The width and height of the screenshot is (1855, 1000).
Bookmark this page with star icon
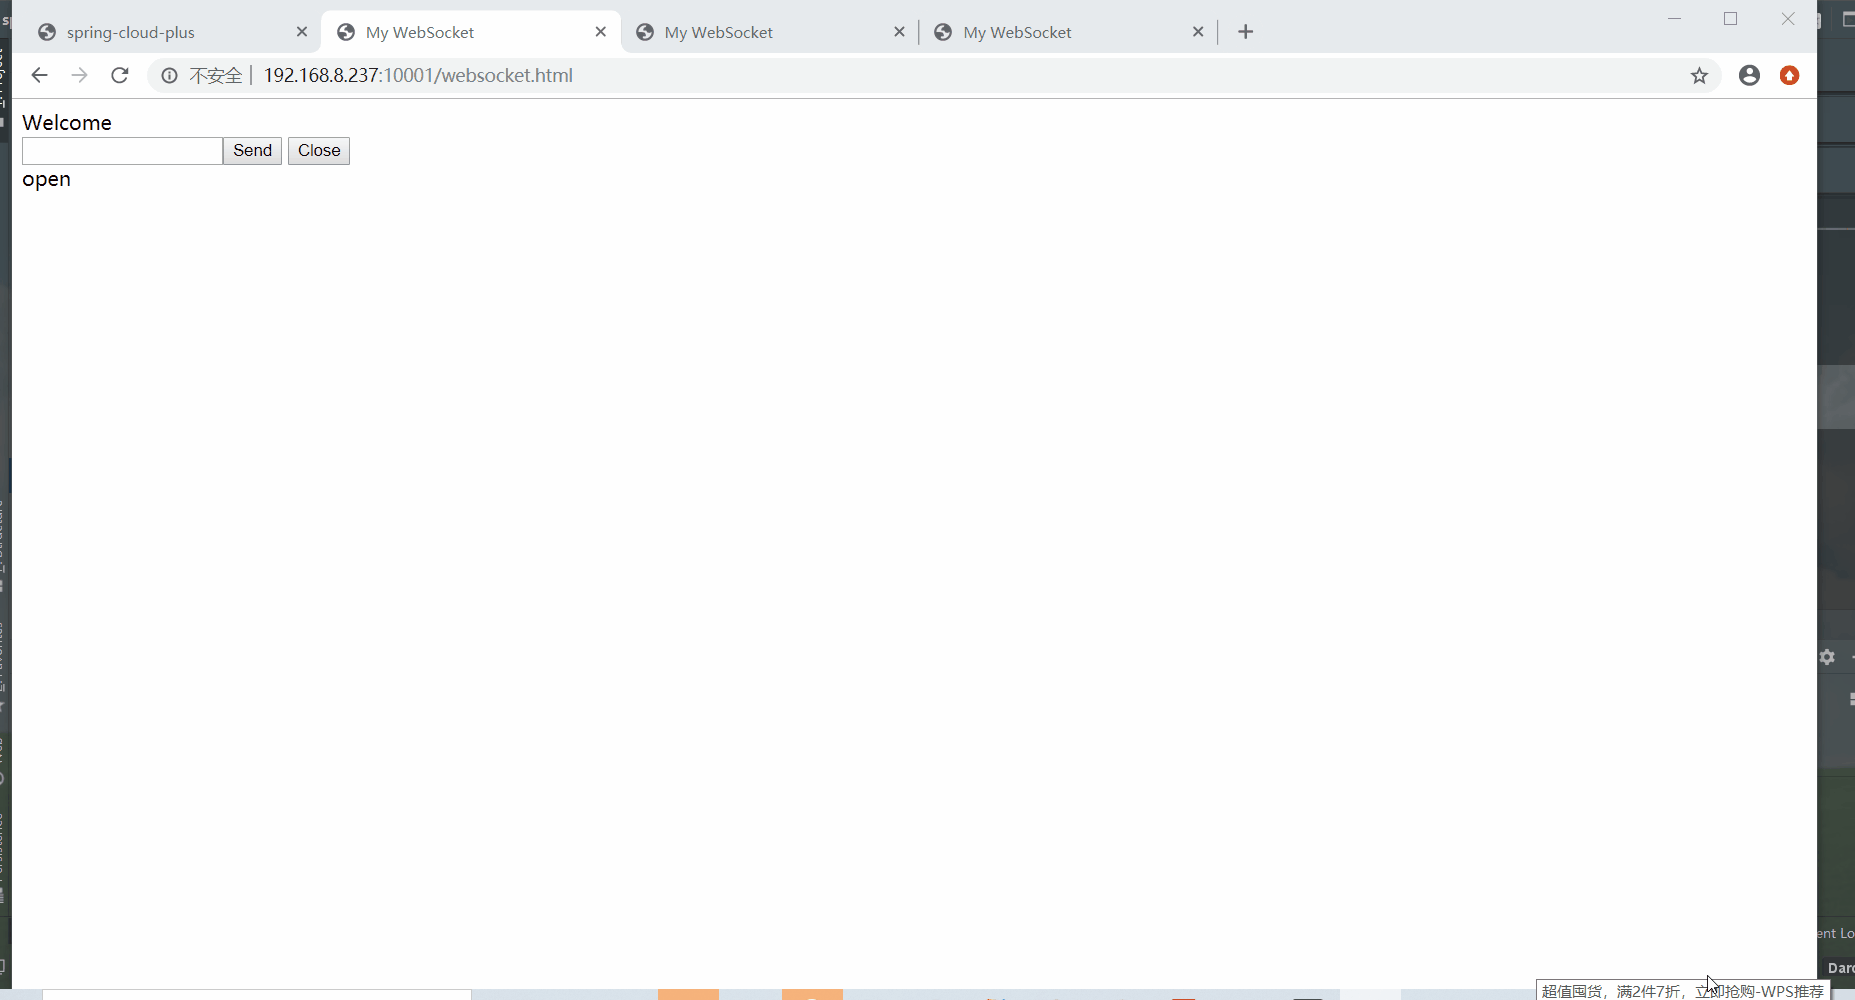coord(1699,76)
